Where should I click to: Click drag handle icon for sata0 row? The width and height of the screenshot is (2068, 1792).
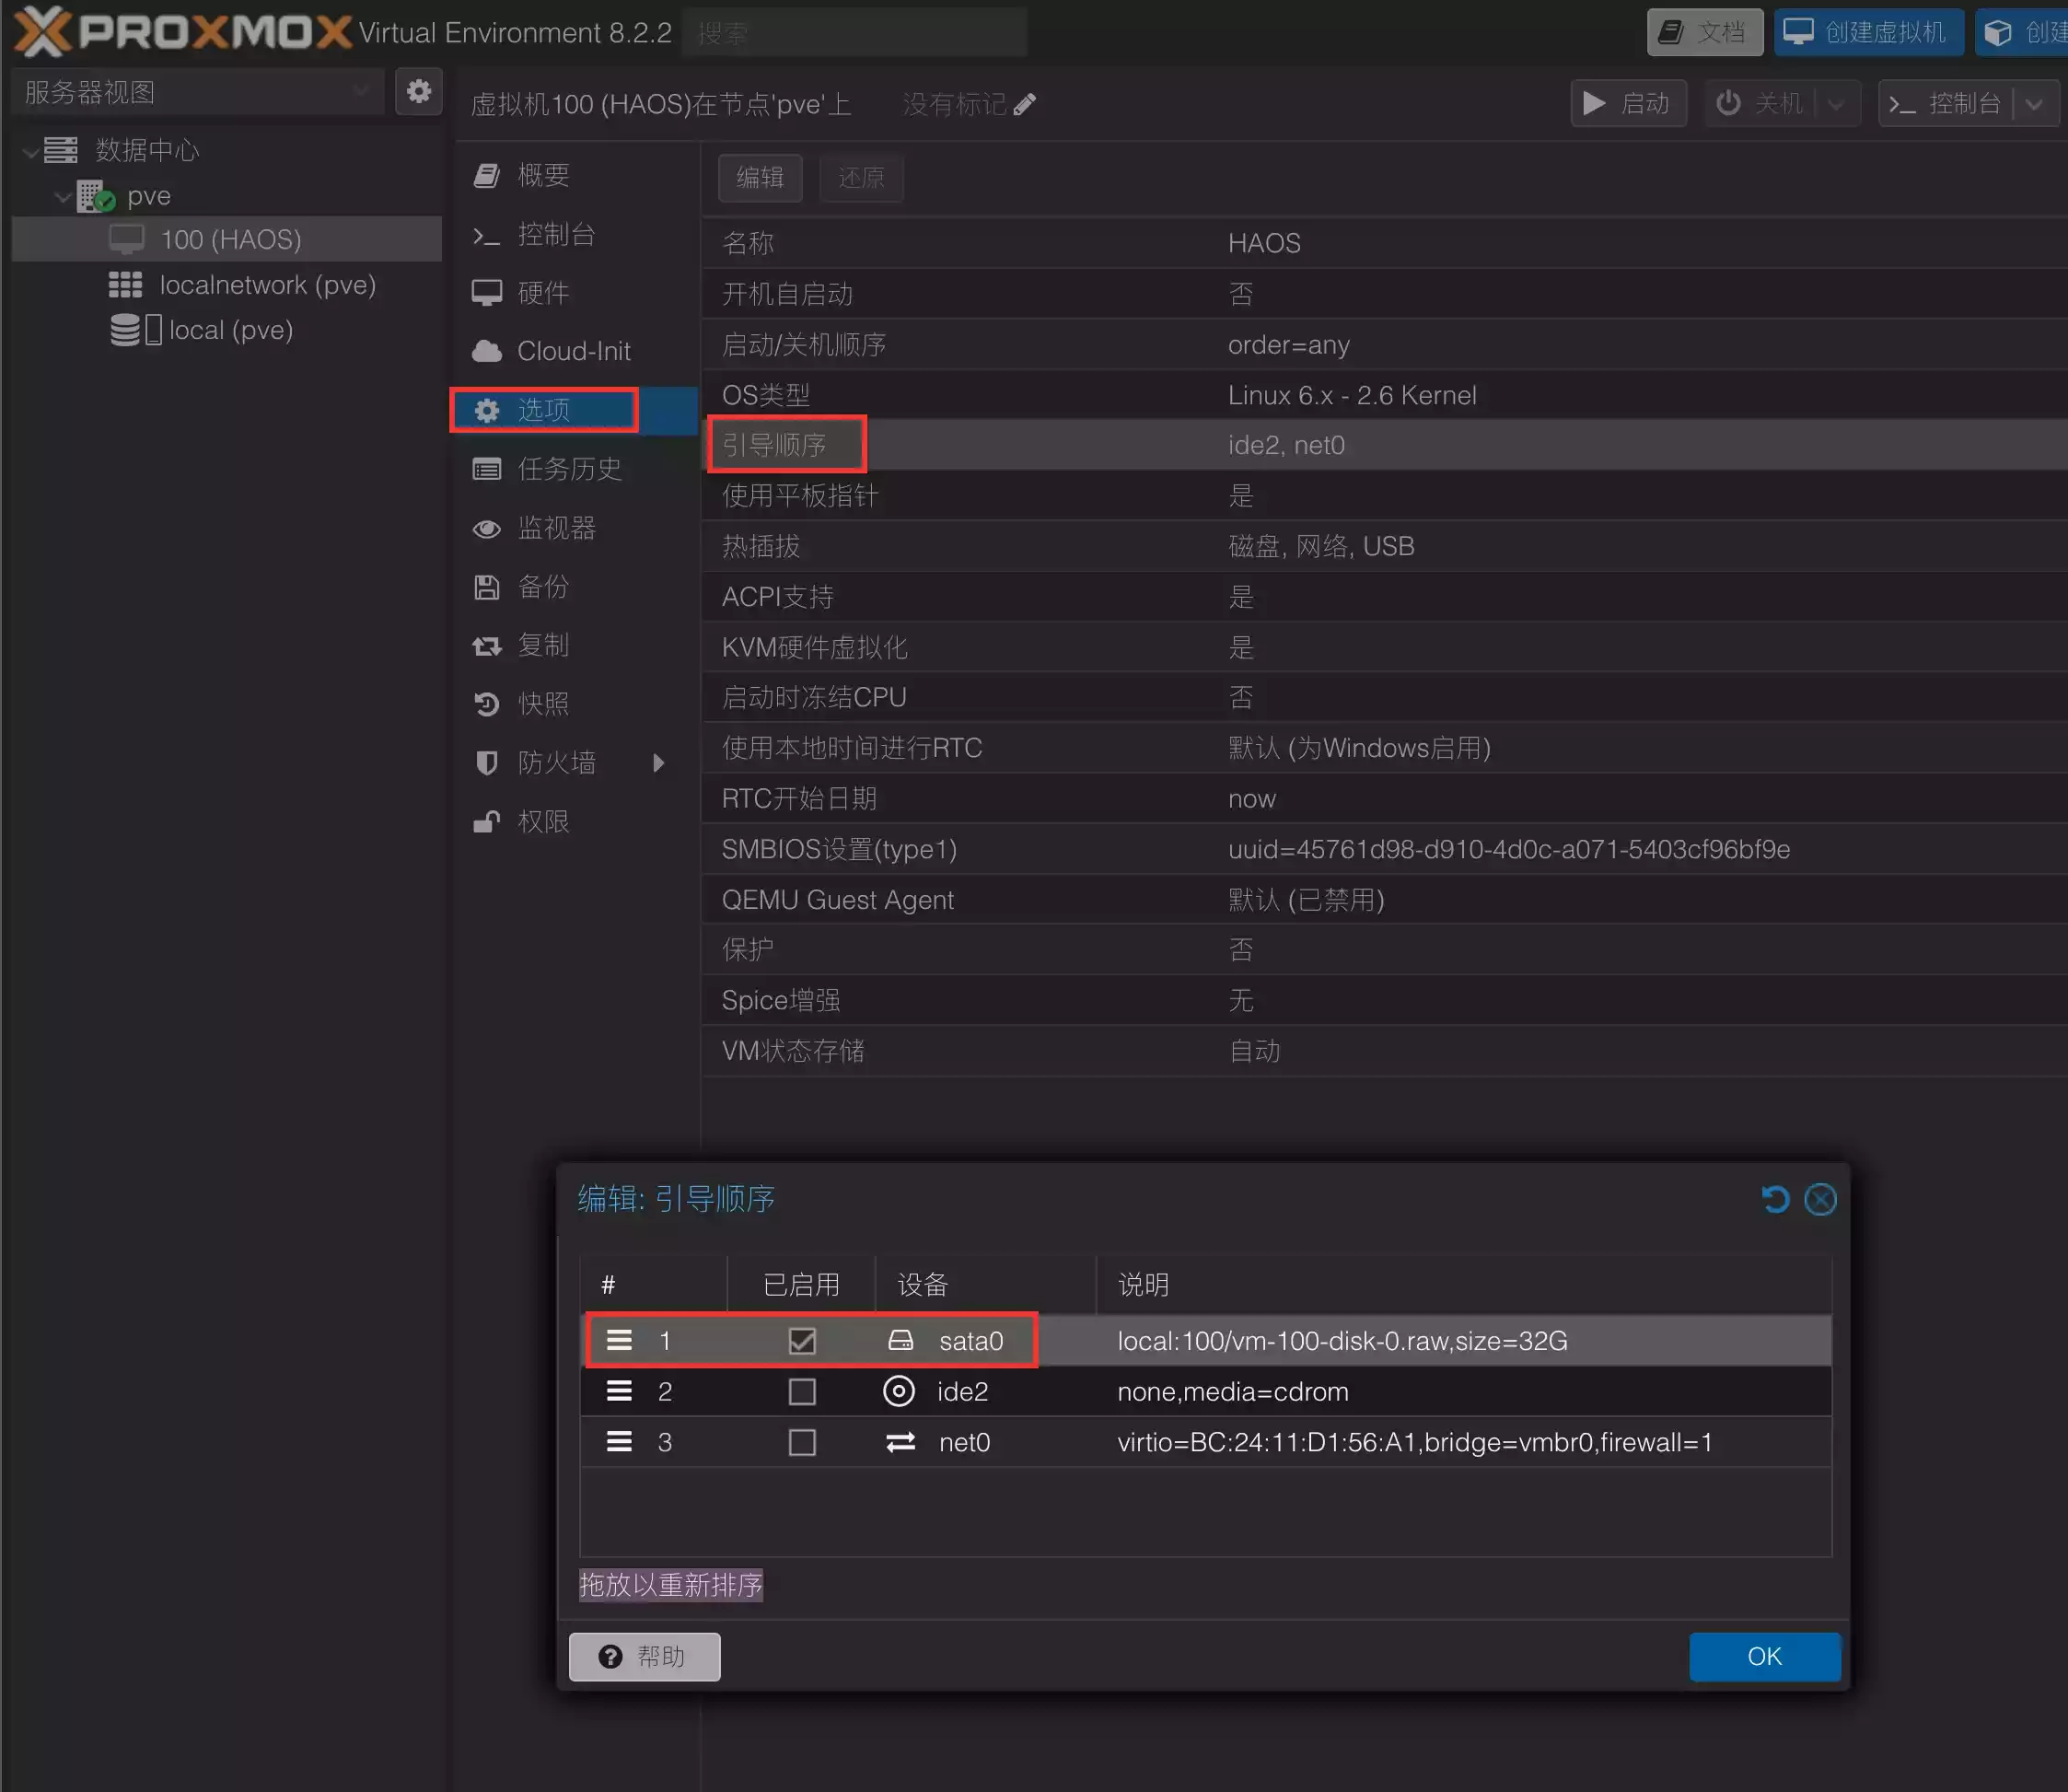pyautogui.click(x=619, y=1340)
